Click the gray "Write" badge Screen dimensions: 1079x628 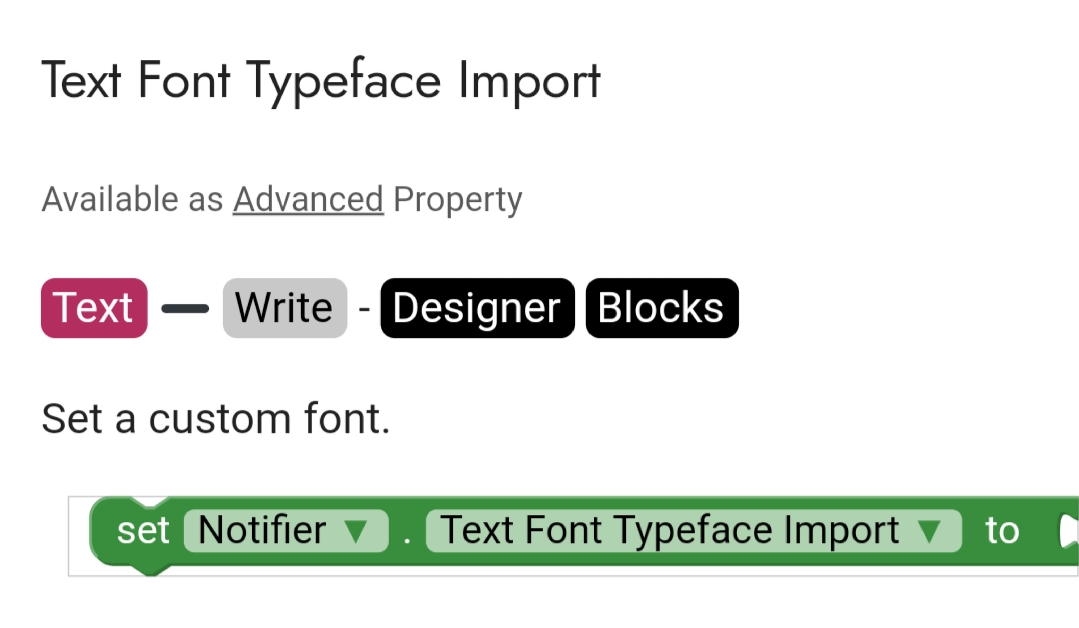pos(284,308)
